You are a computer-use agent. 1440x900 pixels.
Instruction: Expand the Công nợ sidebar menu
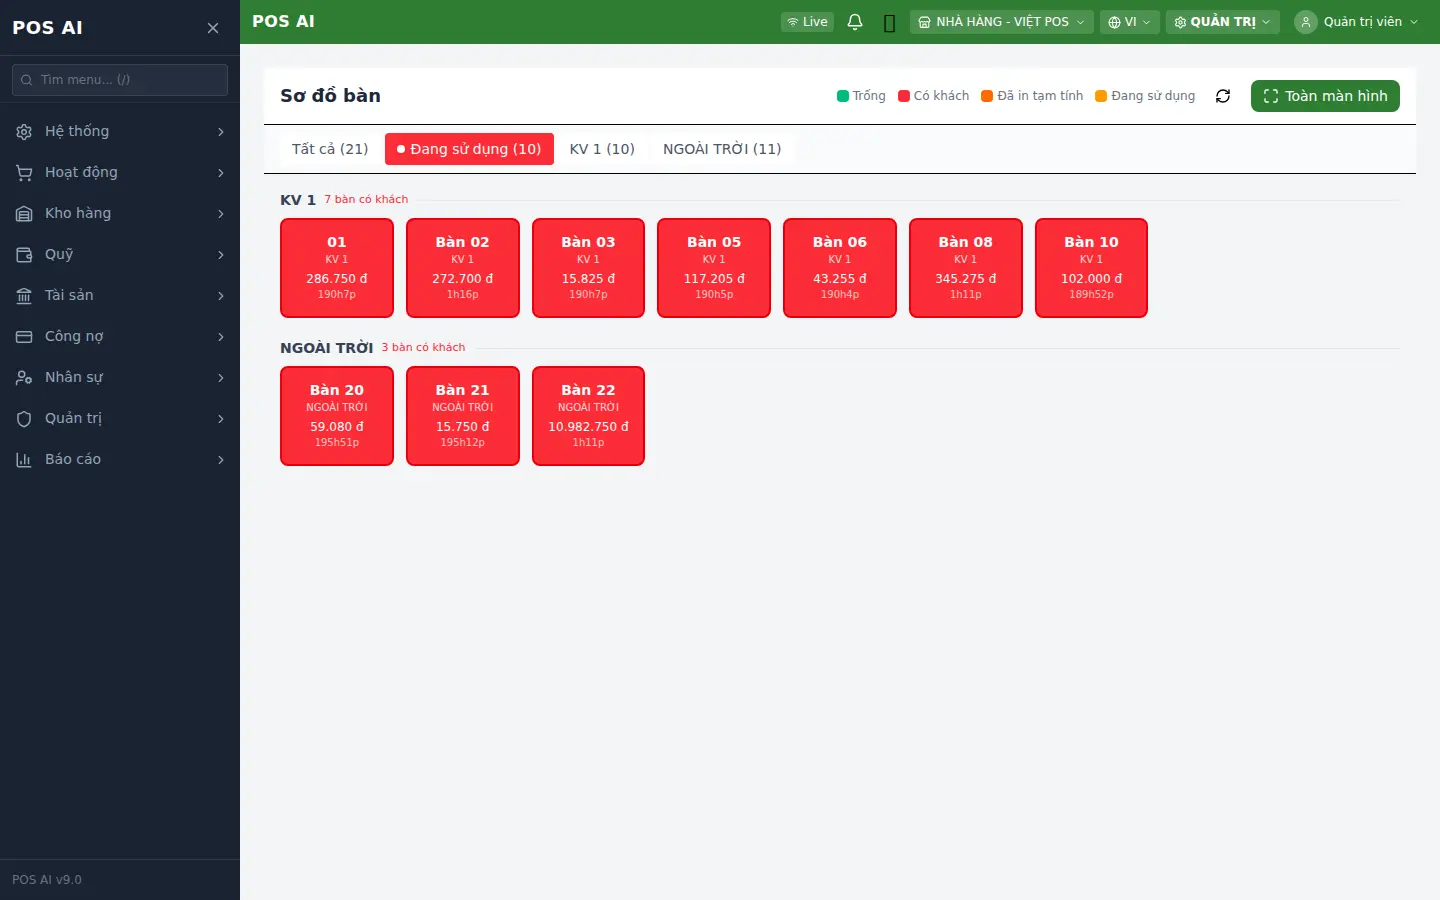(120, 337)
